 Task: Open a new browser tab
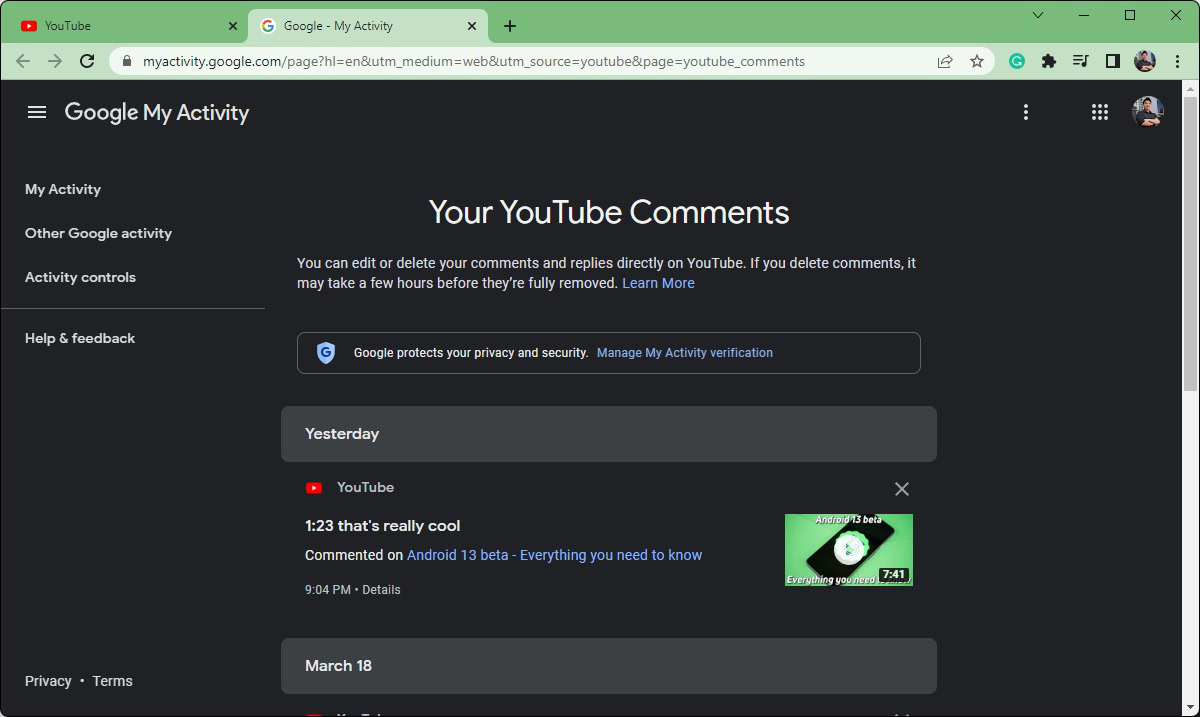click(x=510, y=26)
